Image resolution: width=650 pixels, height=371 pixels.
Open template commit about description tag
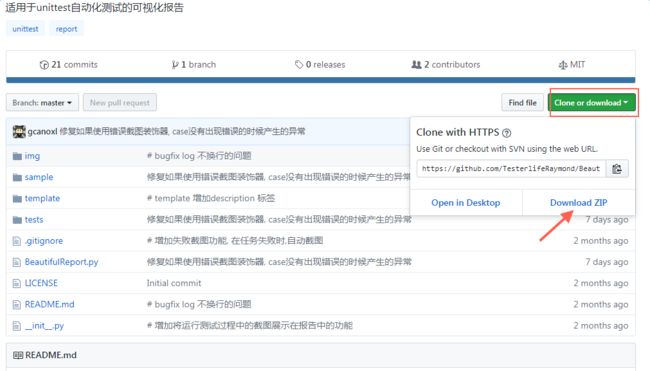pyautogui.click(x=211, y=198)
